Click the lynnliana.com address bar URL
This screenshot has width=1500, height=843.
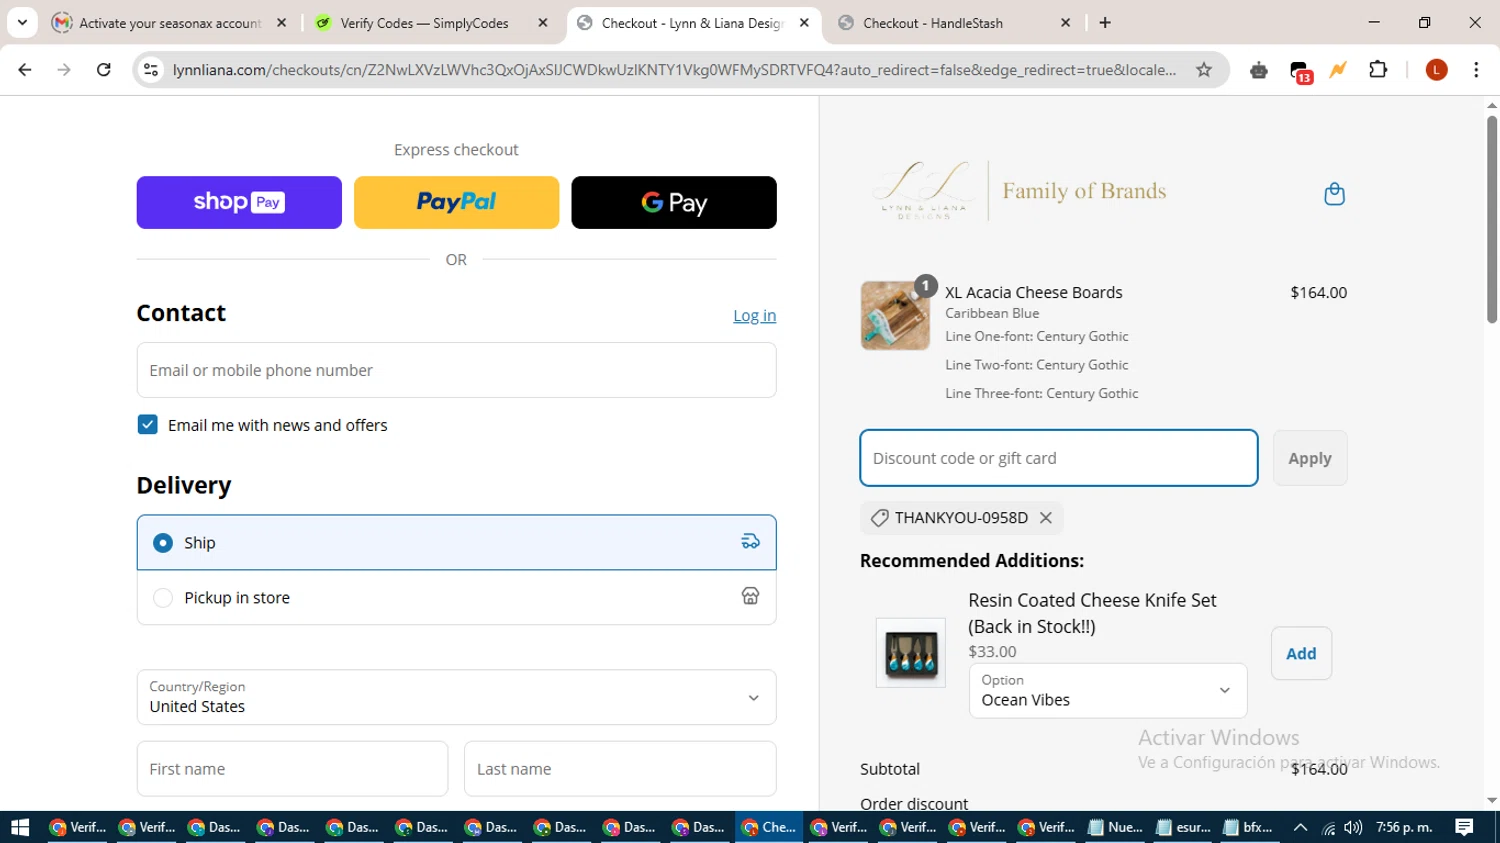pyautogui.click(x=674, y=70)
